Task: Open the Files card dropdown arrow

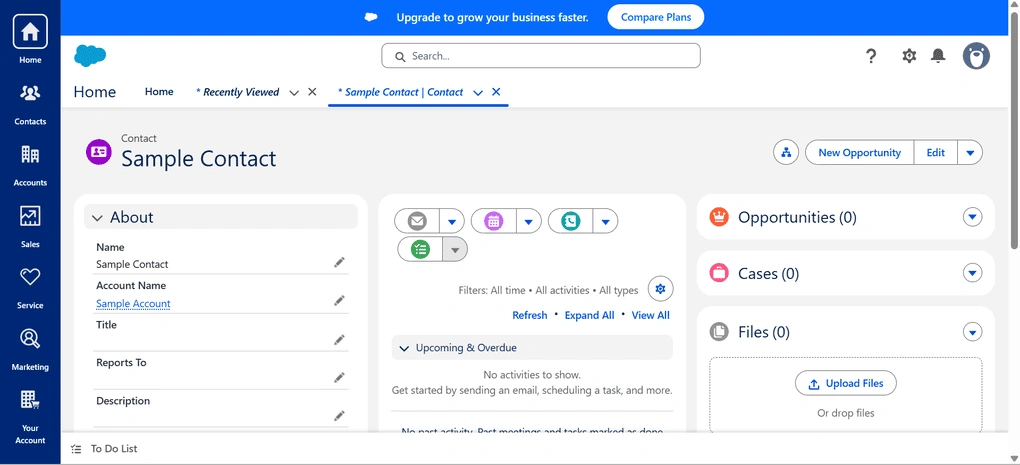Action: coord(973,332)
